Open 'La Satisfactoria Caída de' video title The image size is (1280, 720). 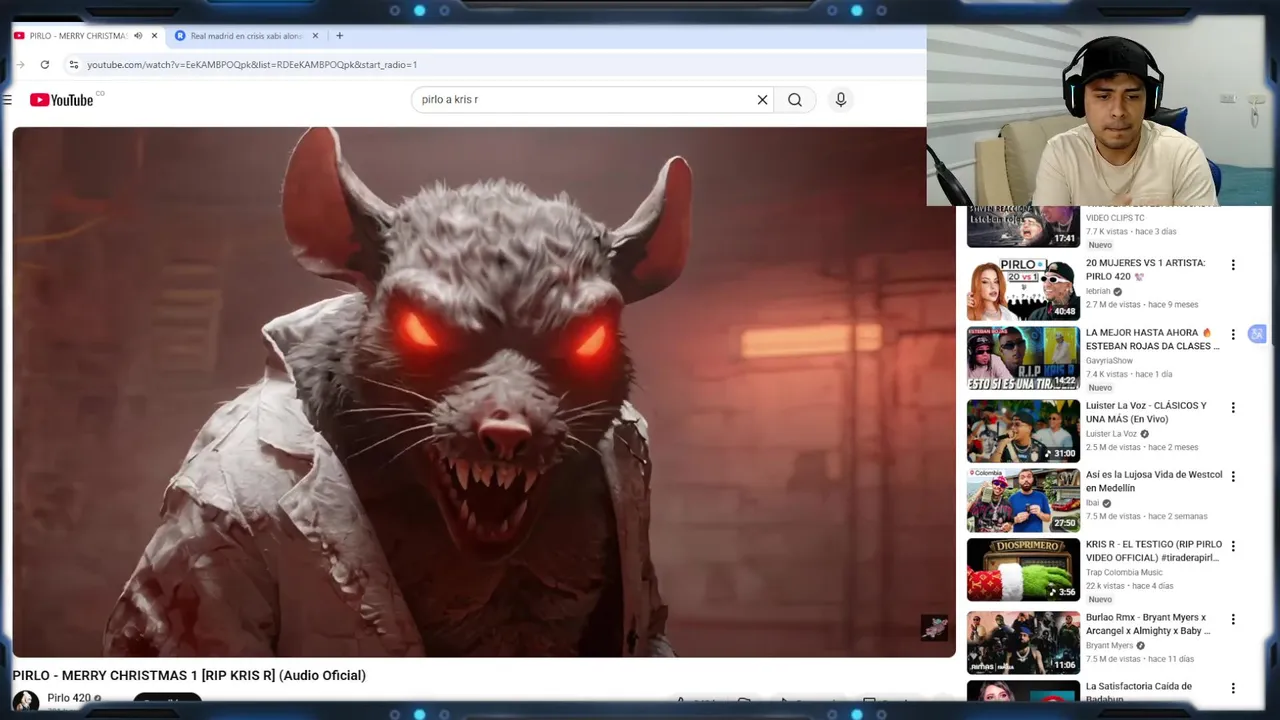pyautogui.click(x=1139, y=692)
